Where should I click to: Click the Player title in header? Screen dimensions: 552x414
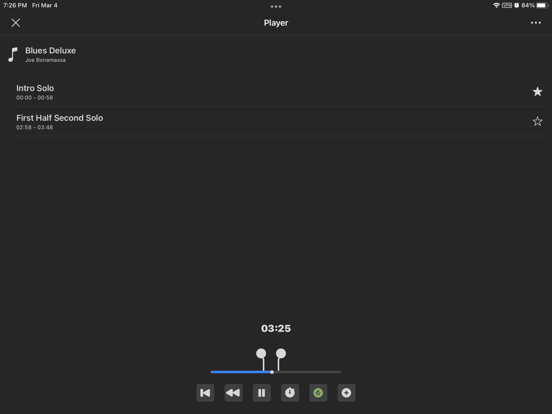pyautogui.click(x=276, y=23)
